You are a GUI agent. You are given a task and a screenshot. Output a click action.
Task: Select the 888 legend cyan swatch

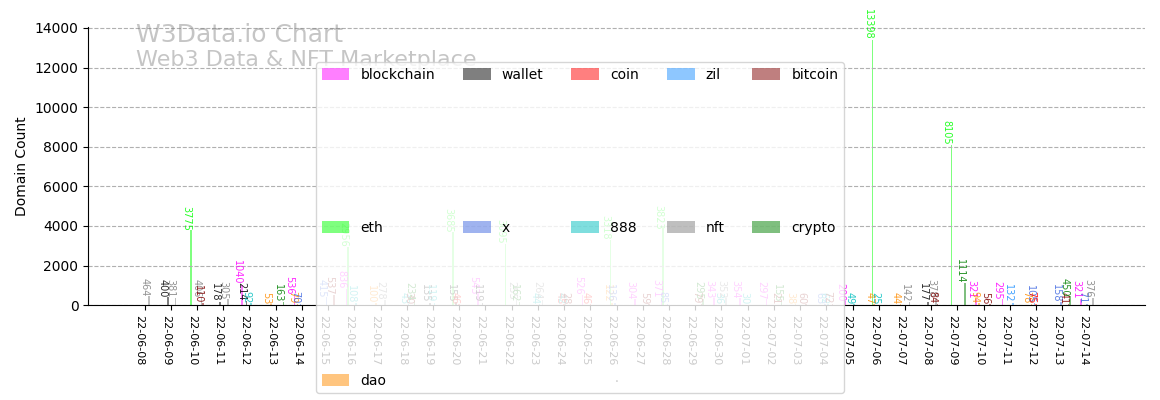click(x=585, y=227)
